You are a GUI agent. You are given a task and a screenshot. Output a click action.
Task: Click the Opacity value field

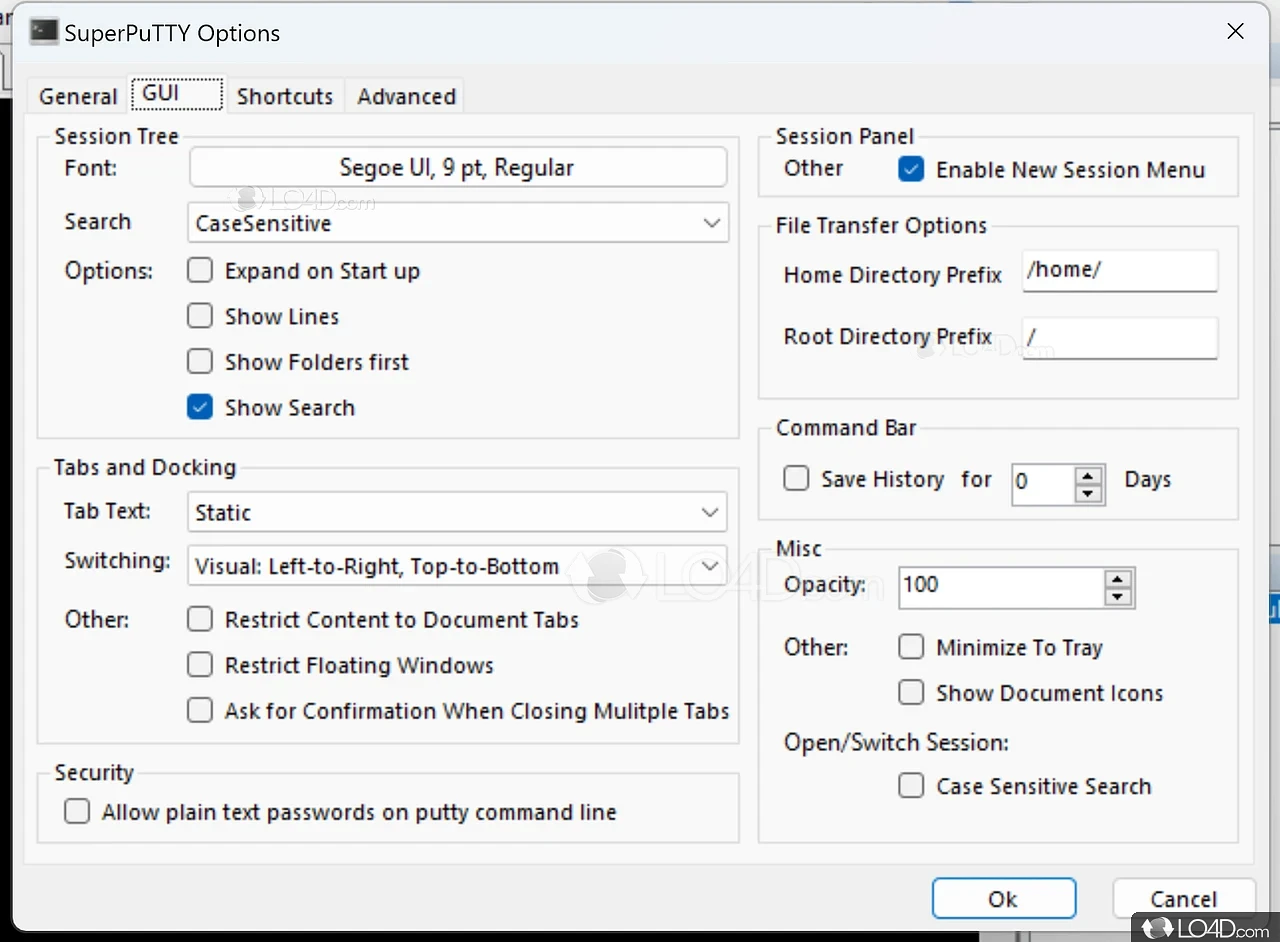click(x=1000, y=587)
